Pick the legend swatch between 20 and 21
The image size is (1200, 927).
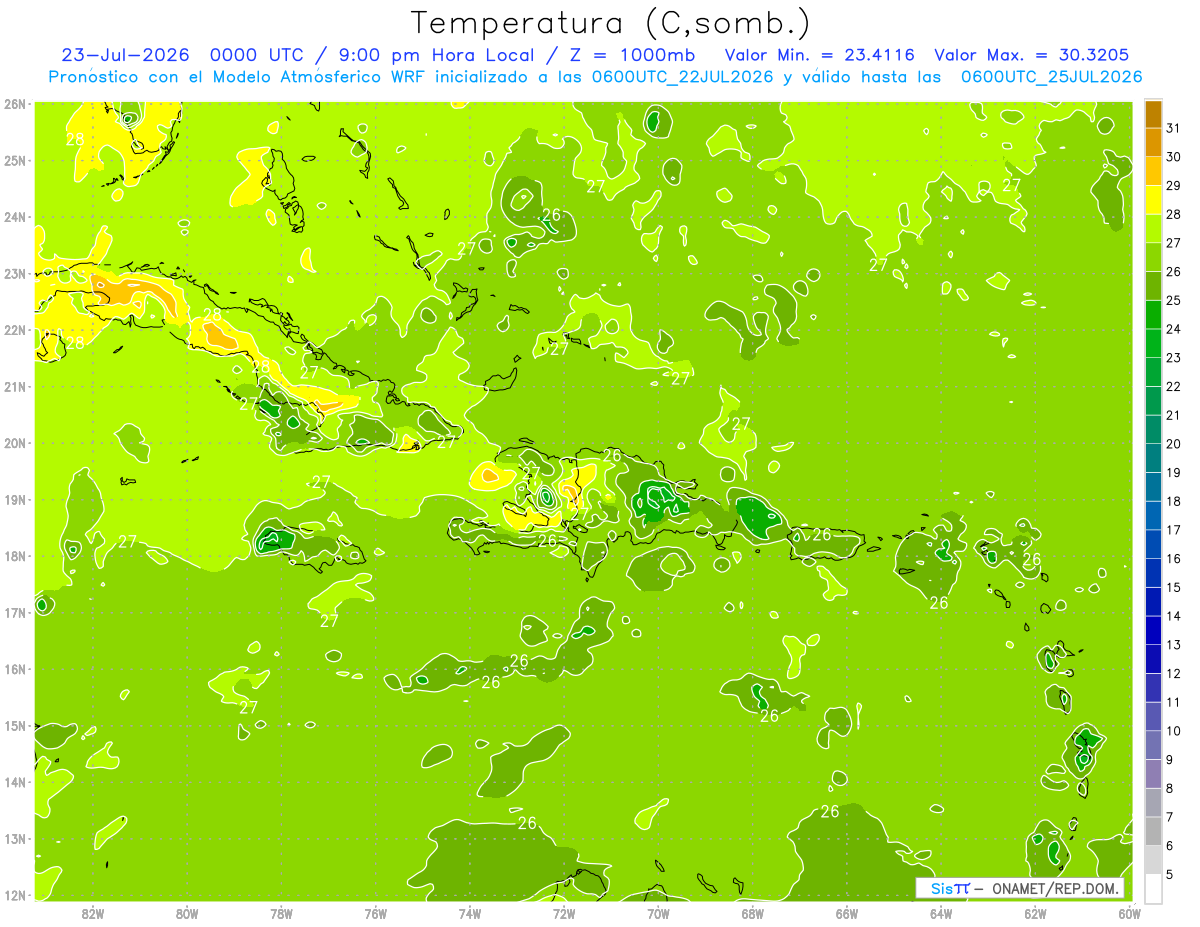pos(1153,429)
